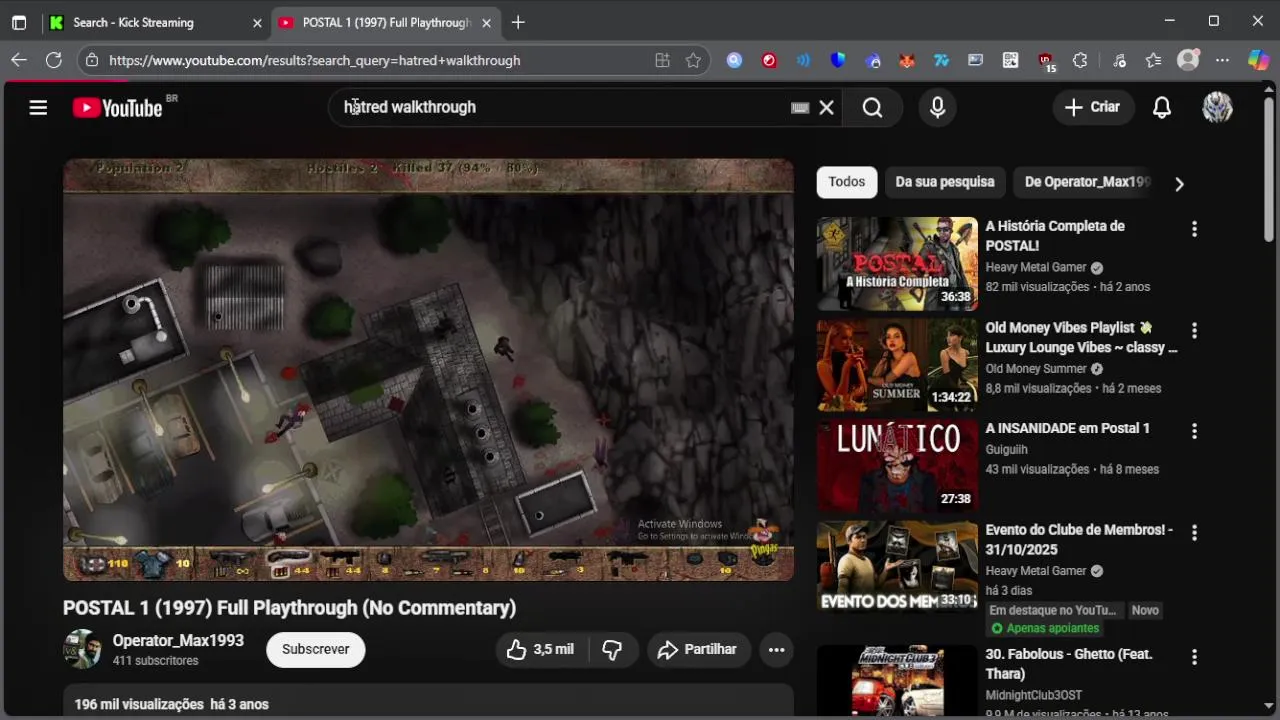Open the Midnight Club 3 thumbnail
This screenshot has width=1280, height=720.
[x=897, y=680]
